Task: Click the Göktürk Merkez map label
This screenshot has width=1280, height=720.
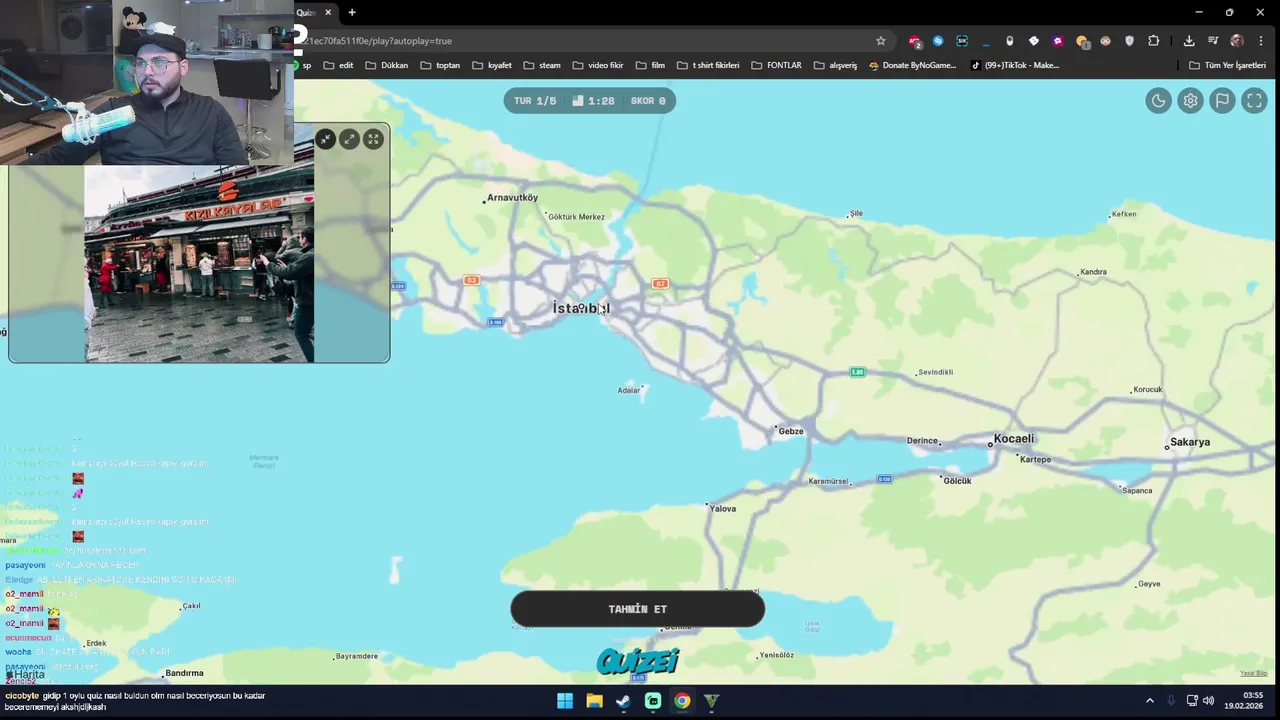Action: point(577,217)
